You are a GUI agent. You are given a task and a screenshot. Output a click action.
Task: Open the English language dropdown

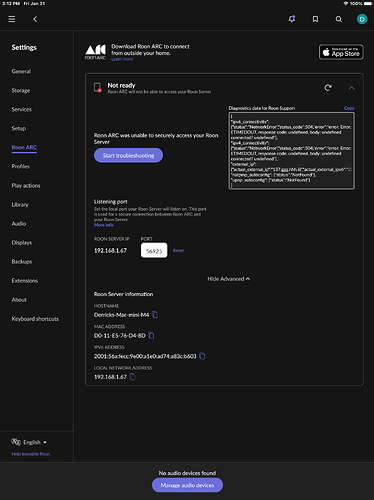35,442
